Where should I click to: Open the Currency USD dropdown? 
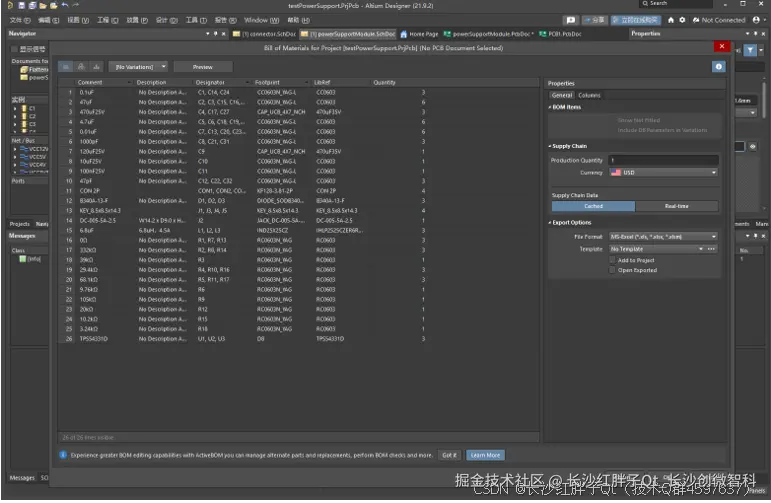tap(663, 173)
